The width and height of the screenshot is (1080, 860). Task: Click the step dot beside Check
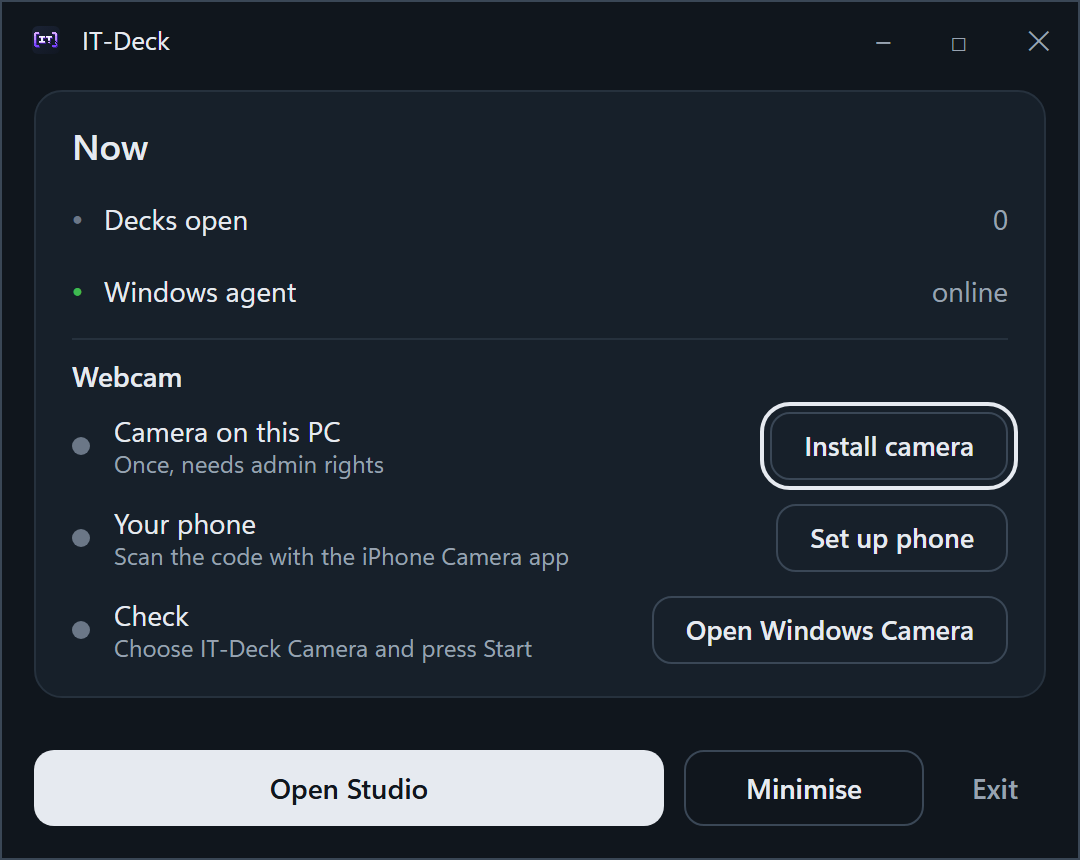pos(81,630)
